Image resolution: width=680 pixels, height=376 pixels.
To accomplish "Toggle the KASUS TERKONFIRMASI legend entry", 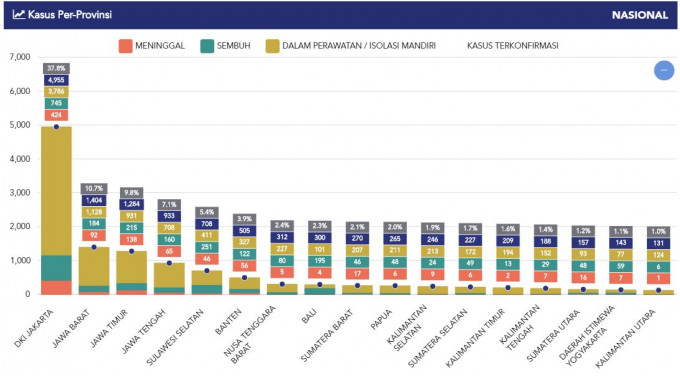I will (x=513, y=46).
